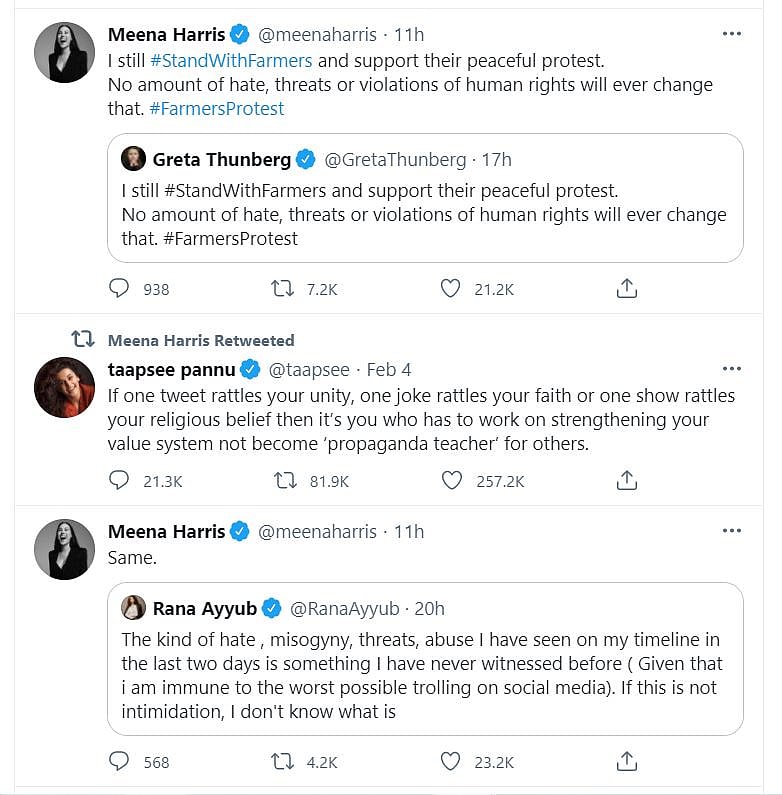Expand more options on the 'Same.' tweet
Viewport: 782px width, 795px height.
tap(732, 531)
